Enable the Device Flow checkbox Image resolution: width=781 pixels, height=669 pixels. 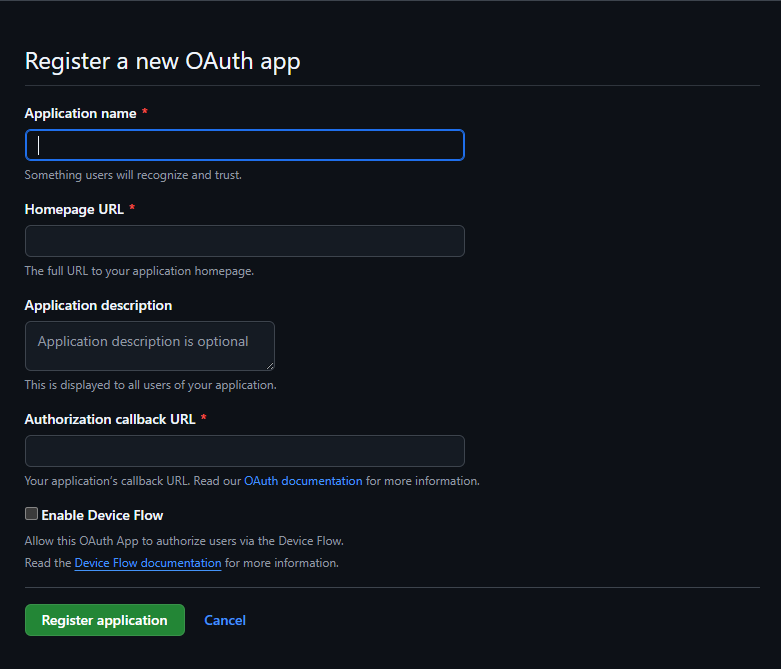tap(31, 514)
